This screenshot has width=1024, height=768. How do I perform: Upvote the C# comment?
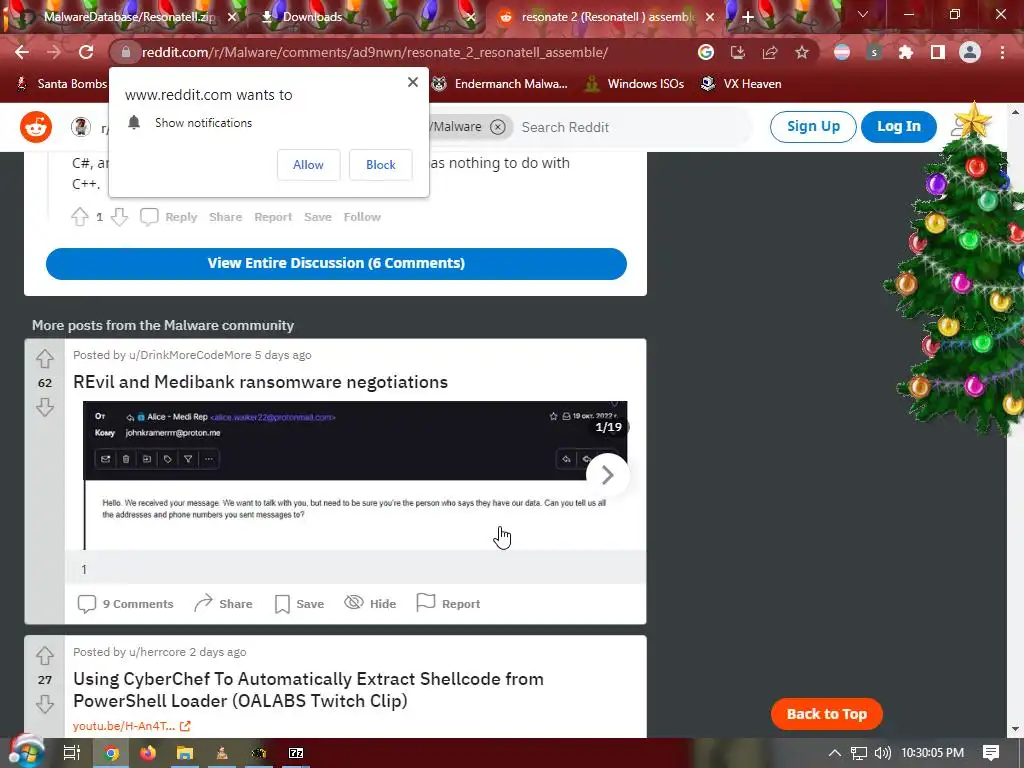coord(80,217)
